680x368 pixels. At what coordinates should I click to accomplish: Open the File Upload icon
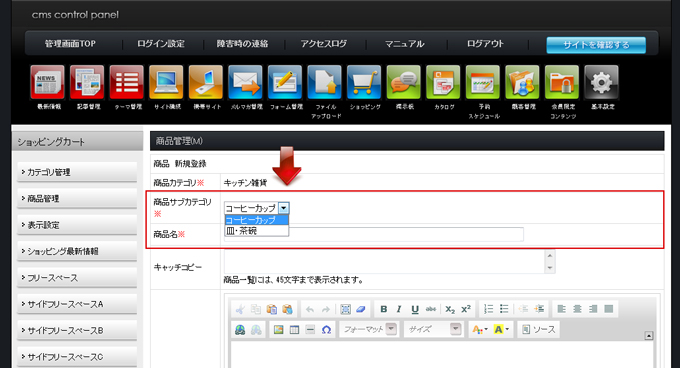tap(325, 82)
